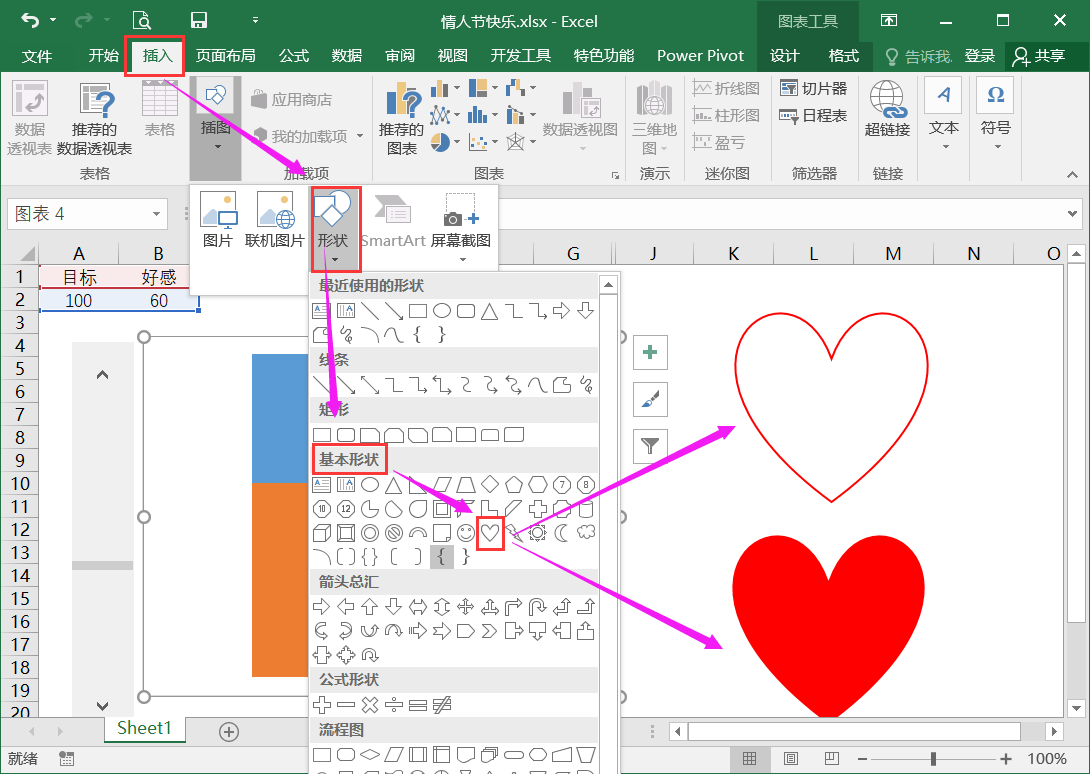Image resolution: width=1090 pixels, height=774 pixels.
Task: Select the U-turn arrow shape
Action: [x=537, y=606]
